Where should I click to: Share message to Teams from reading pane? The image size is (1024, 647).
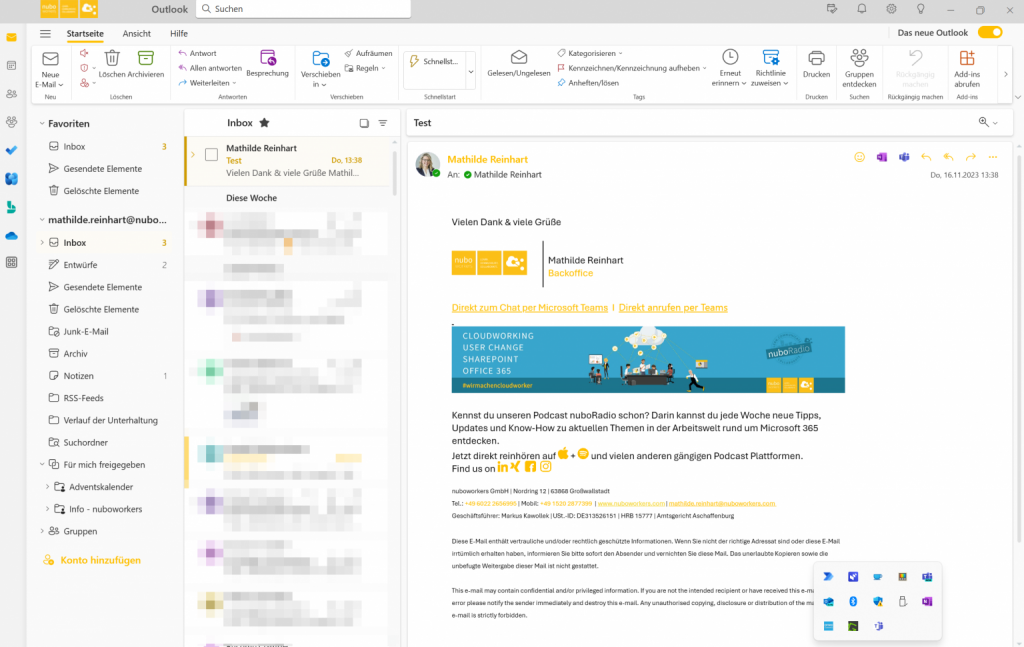pos(904,157)
